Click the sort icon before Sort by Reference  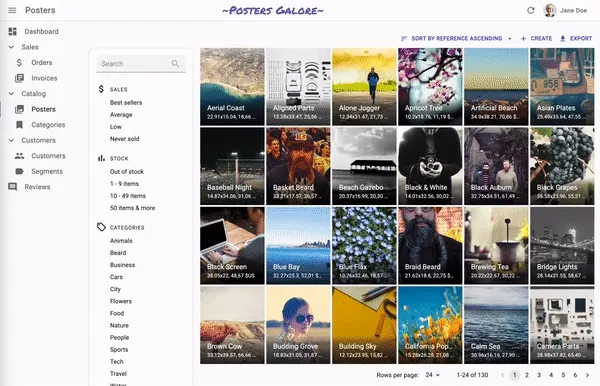pyautogui.click(x=404, y=38)
